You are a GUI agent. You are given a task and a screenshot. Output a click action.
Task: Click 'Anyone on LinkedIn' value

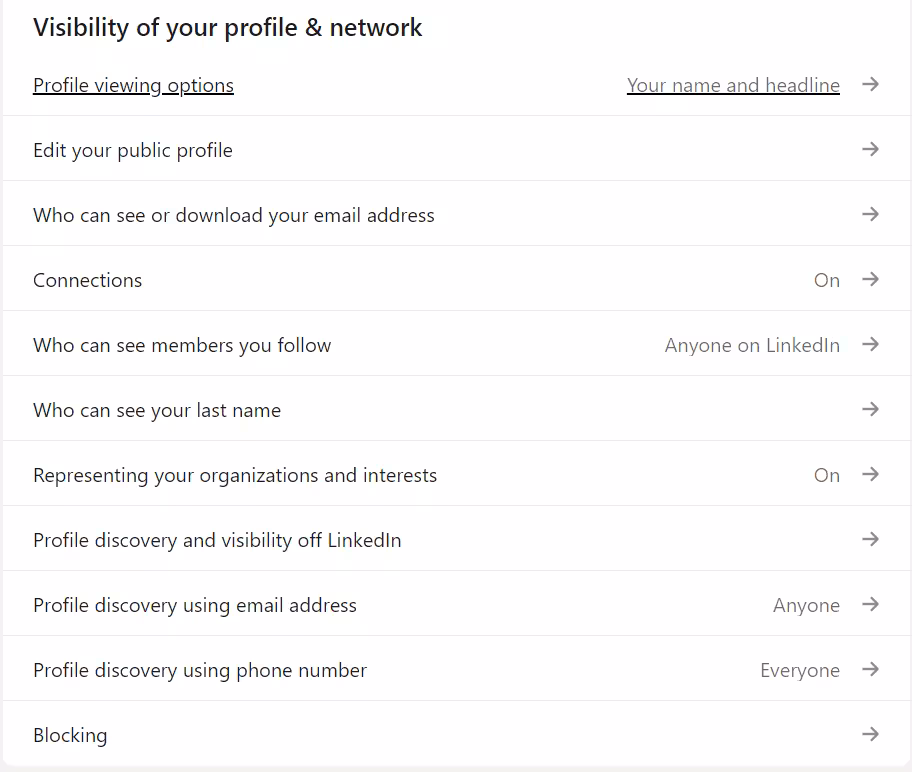tap(752, 346)
